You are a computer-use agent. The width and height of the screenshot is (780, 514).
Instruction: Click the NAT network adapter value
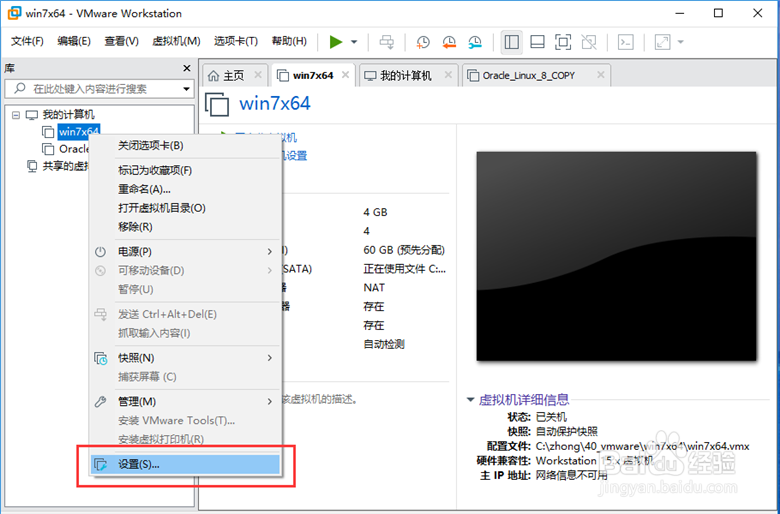coord(374,288)
